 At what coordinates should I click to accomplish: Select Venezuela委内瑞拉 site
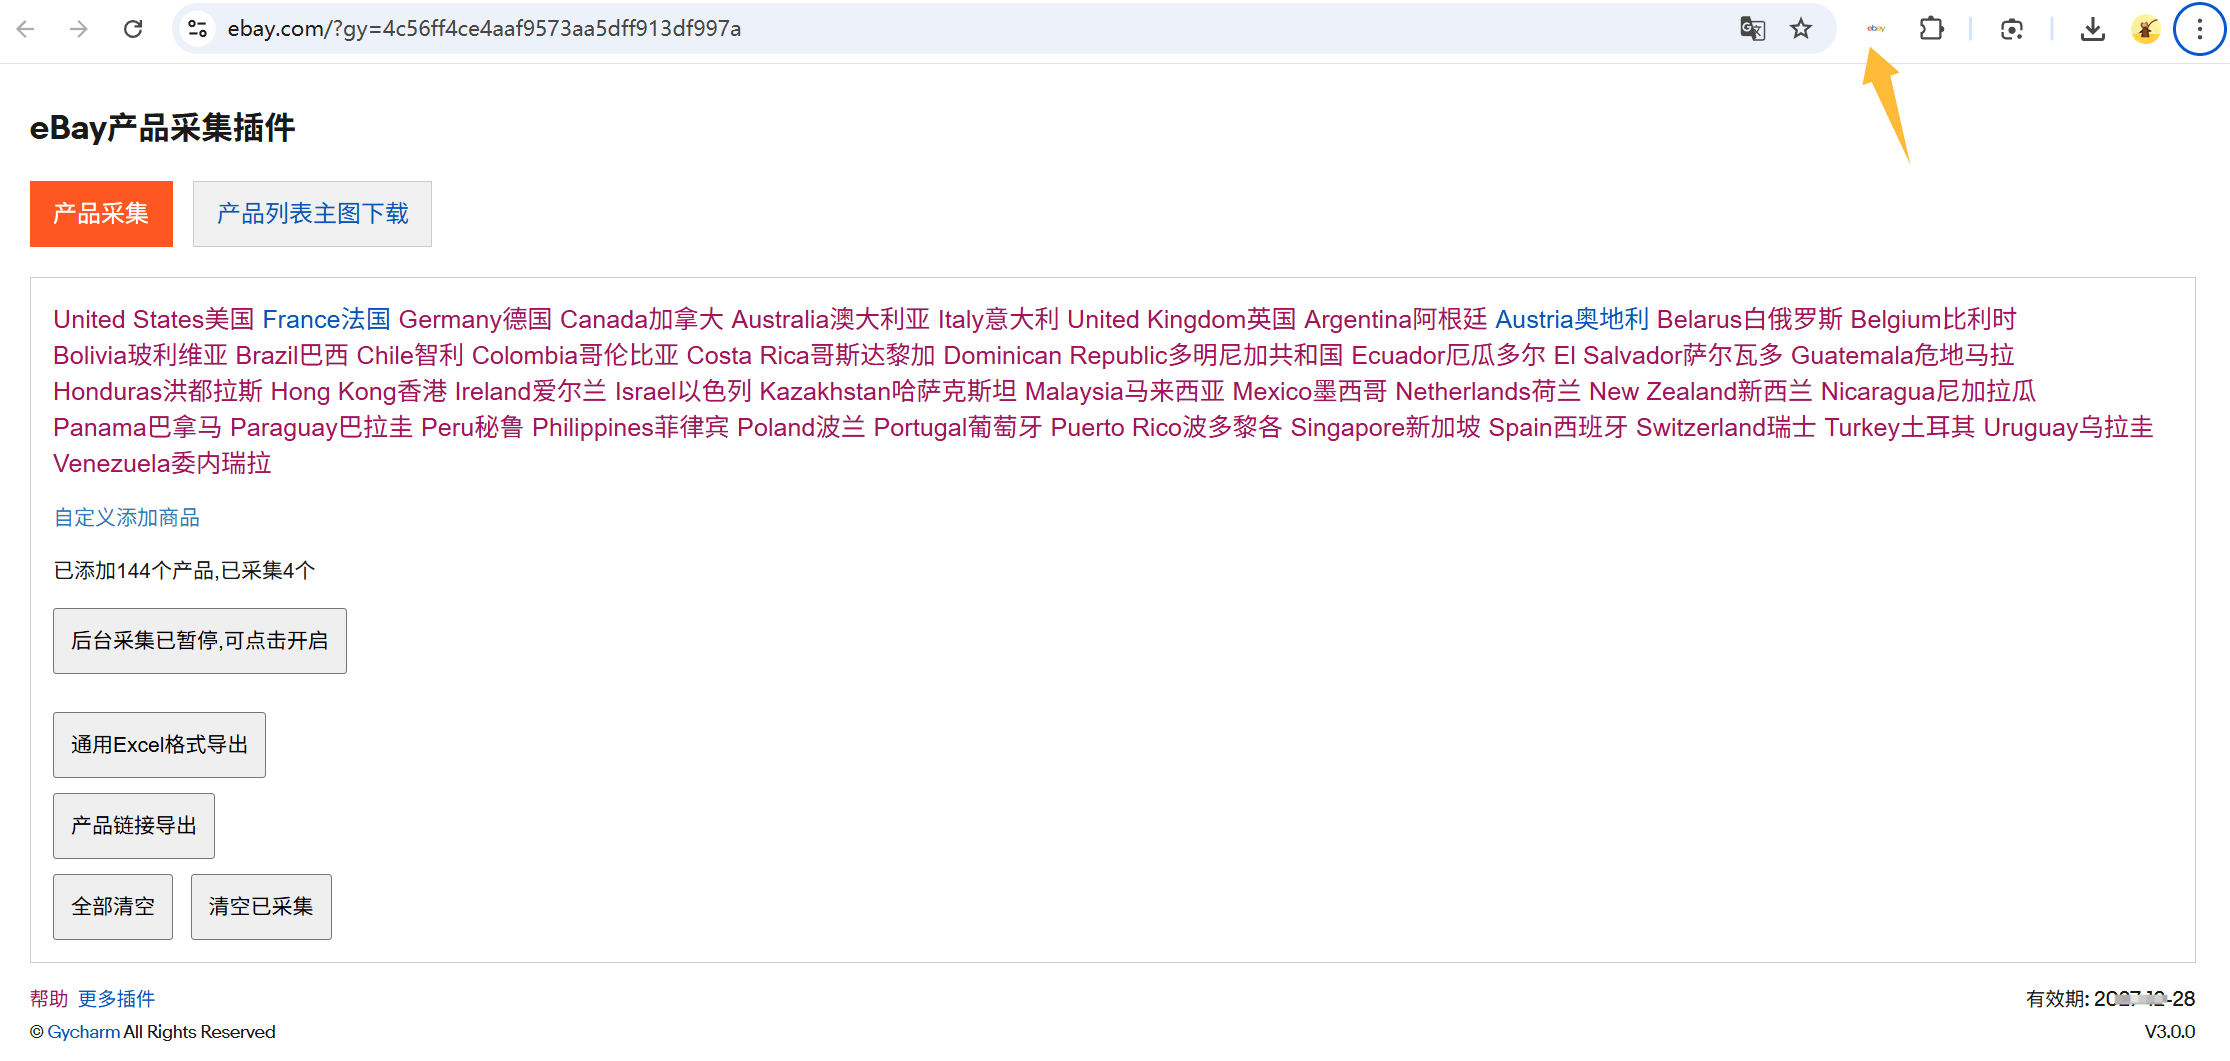click(x=162, y=464)
